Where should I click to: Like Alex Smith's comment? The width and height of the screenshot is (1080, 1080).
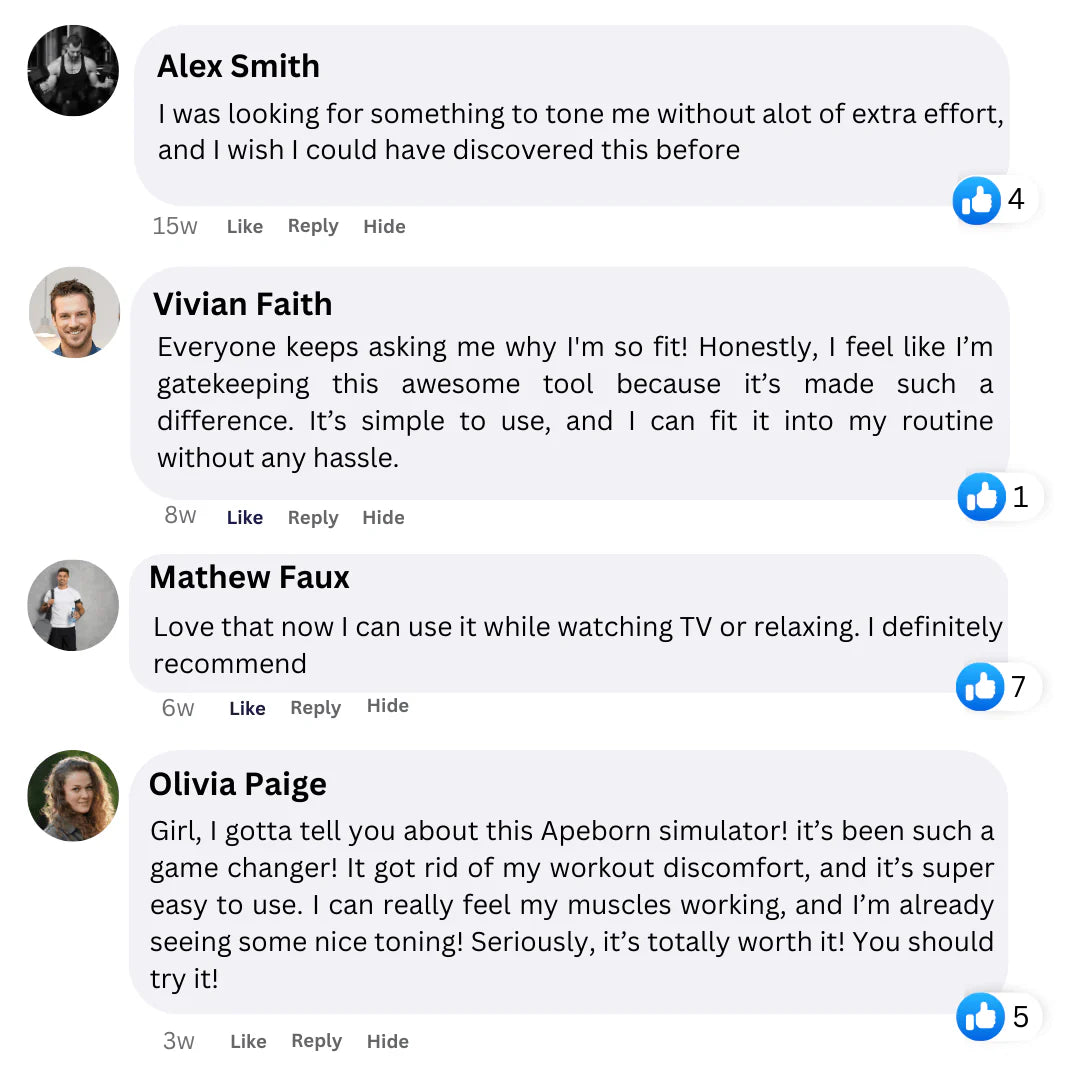(244, 226)
